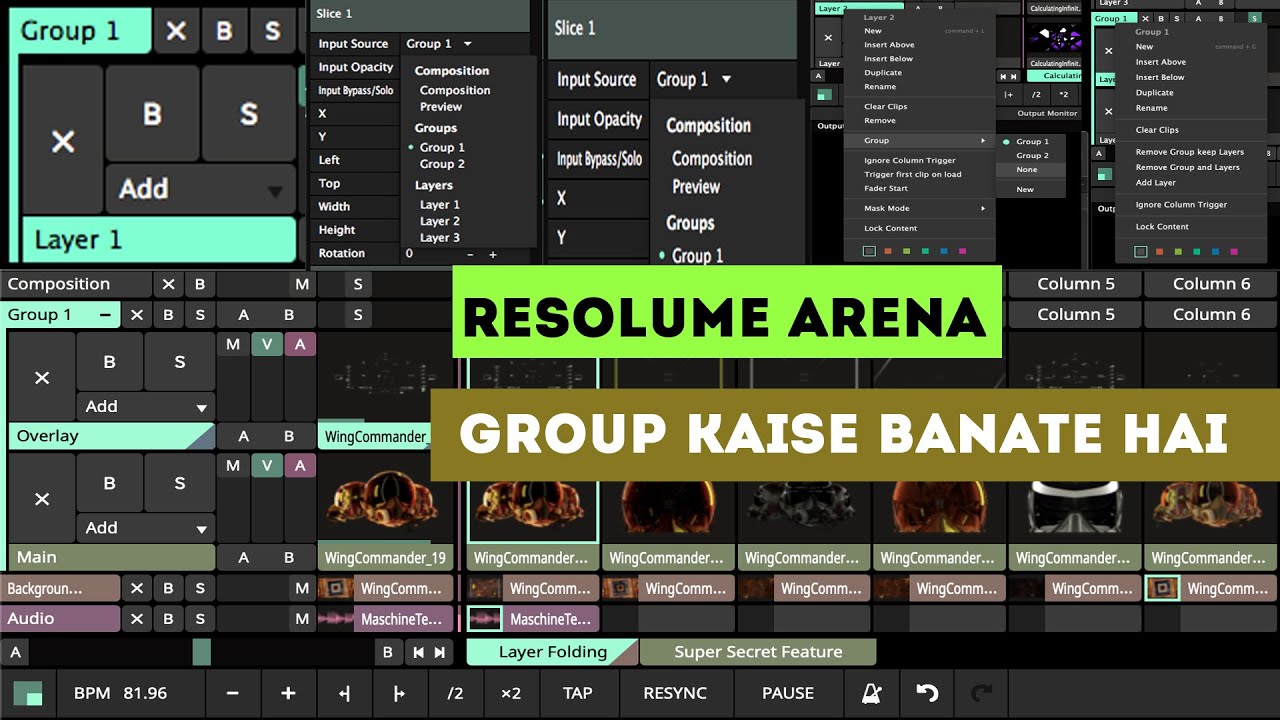
Task: Open Input Source dropdown next to Rotation panel
Action: coord(438,44)
